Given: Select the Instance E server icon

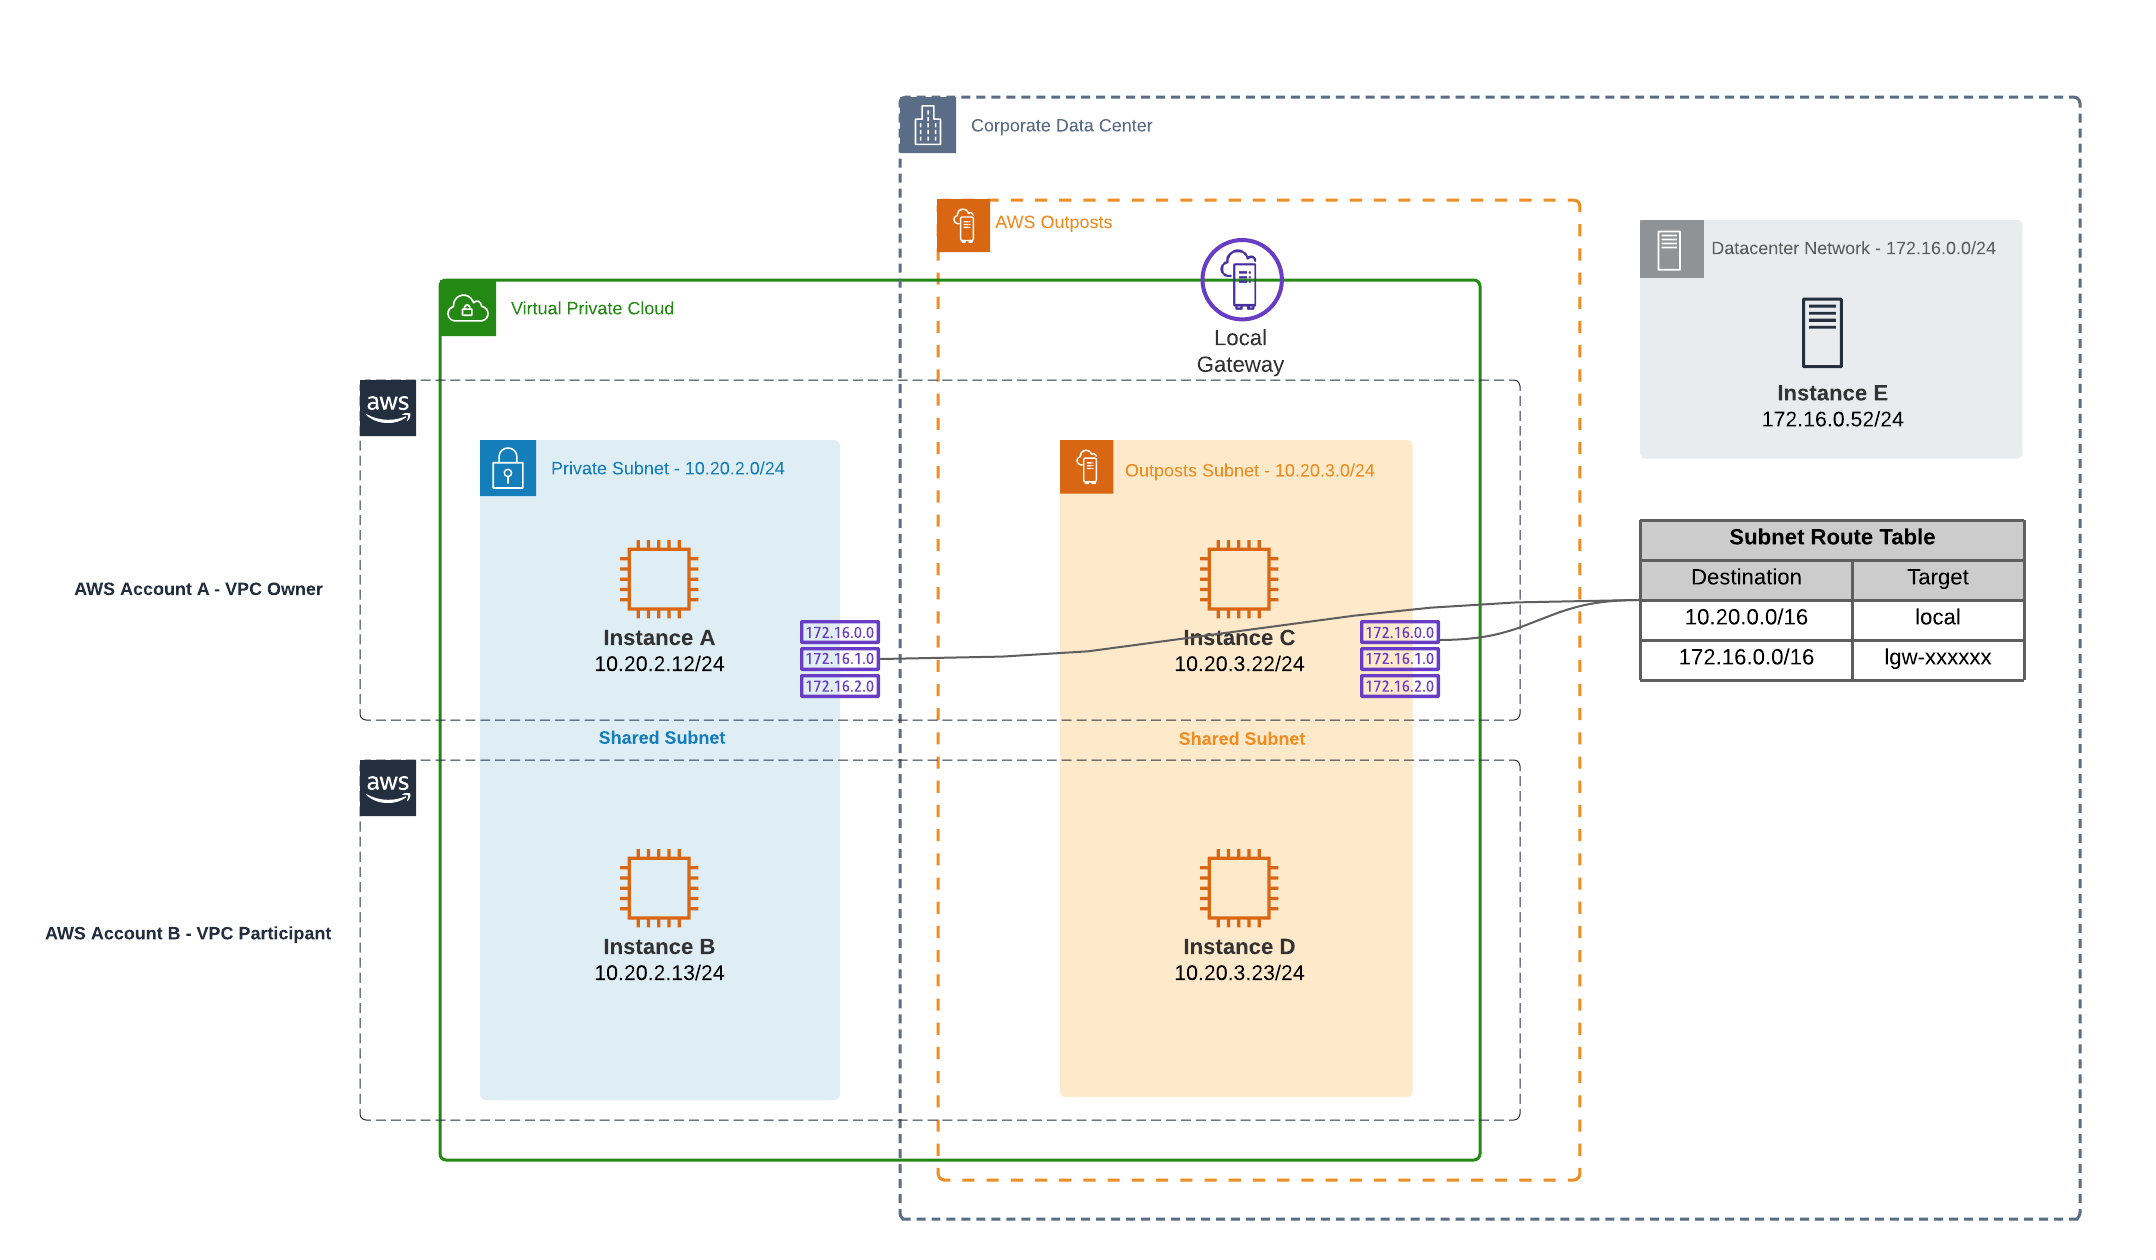Looking at the screenshot, I should coord(1823,333).
